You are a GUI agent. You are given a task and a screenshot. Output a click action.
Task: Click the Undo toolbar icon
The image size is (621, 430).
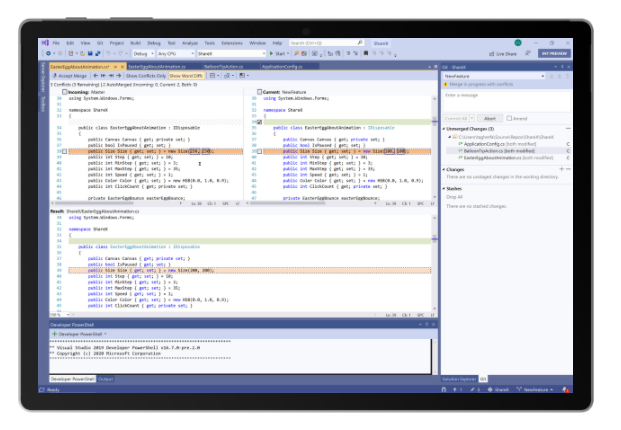coord(108,53)
